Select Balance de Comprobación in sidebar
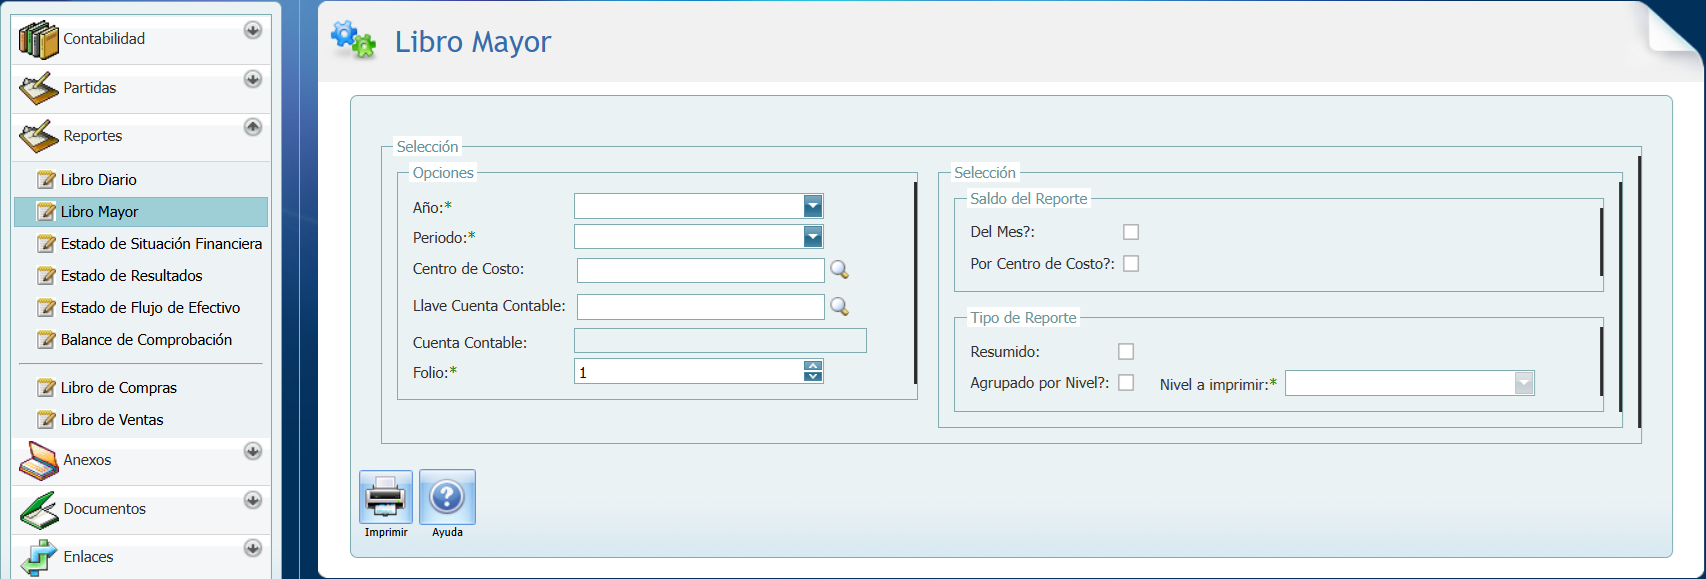 click(146, 340)
